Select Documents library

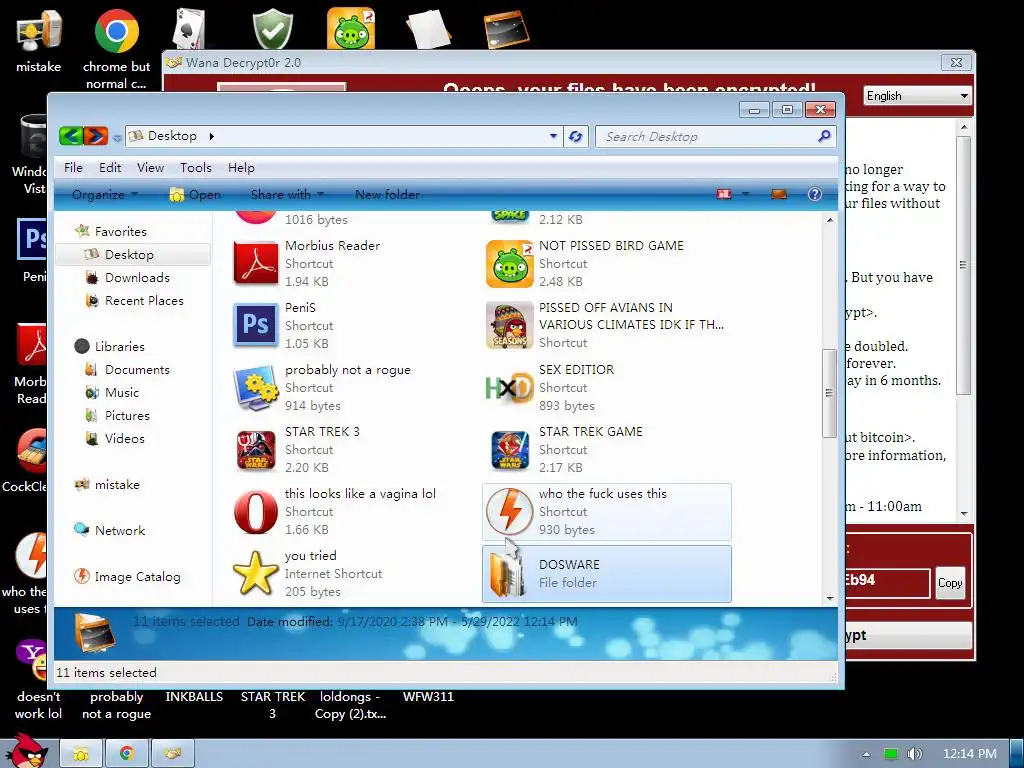[x=137, y=370]
